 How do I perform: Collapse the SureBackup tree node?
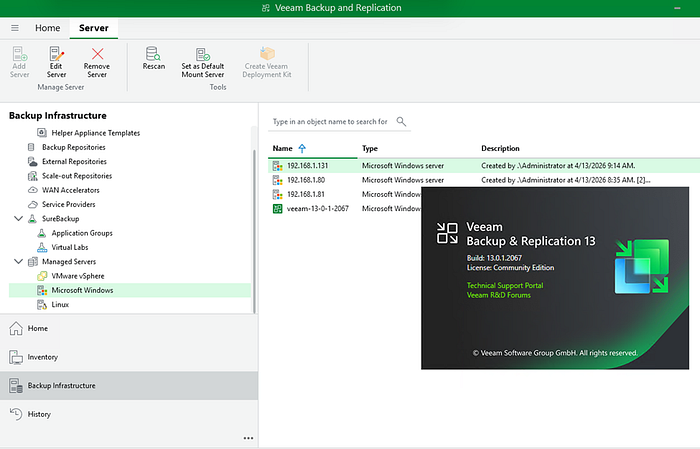(18, 219)
